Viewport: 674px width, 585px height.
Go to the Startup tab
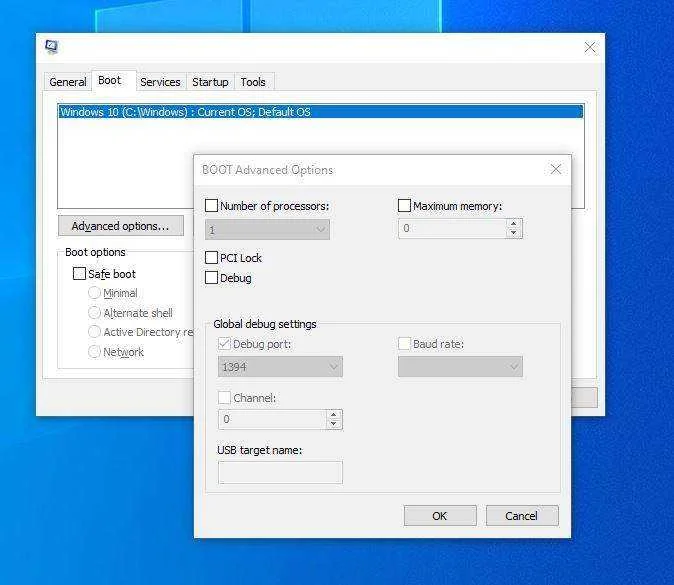(x=210, y=82)
